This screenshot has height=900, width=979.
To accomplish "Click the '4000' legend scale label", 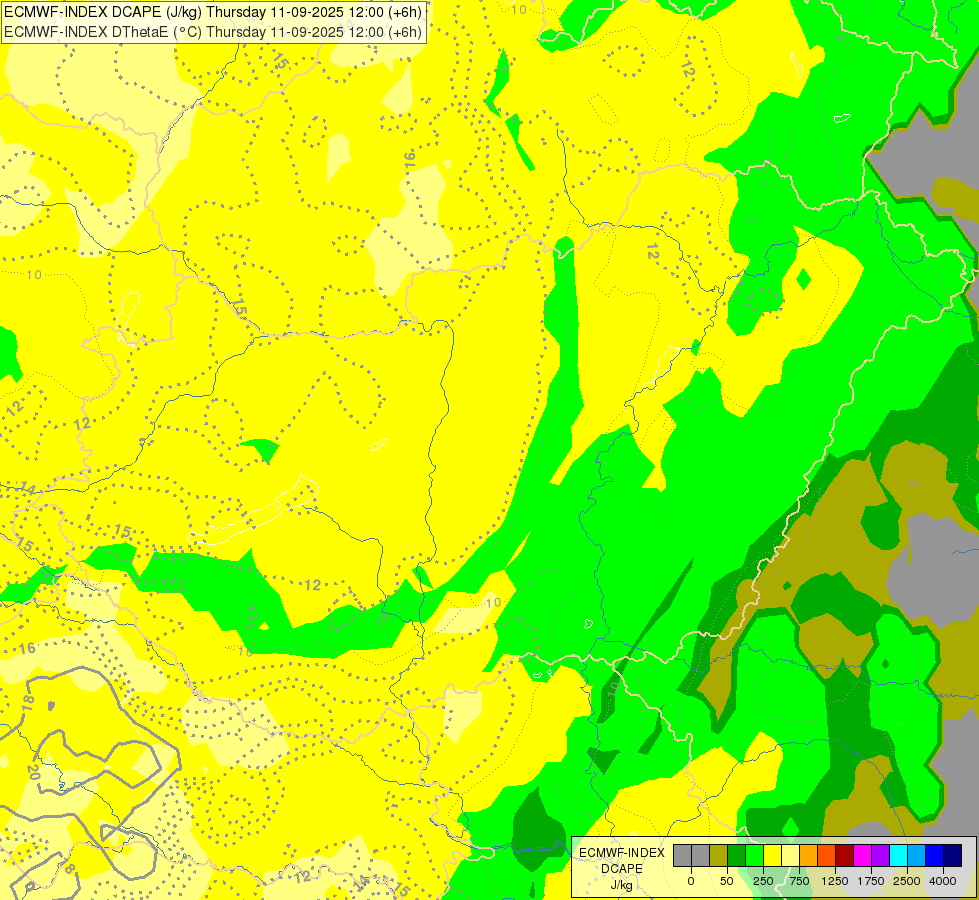I will point(943,881).
